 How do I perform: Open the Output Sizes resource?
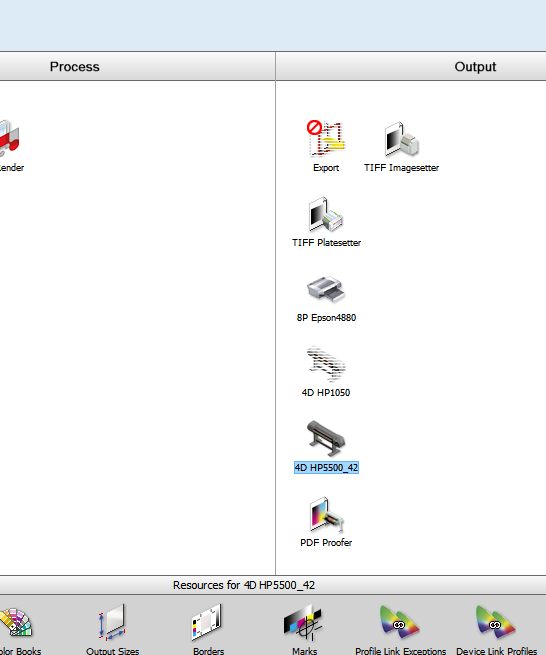112,622
